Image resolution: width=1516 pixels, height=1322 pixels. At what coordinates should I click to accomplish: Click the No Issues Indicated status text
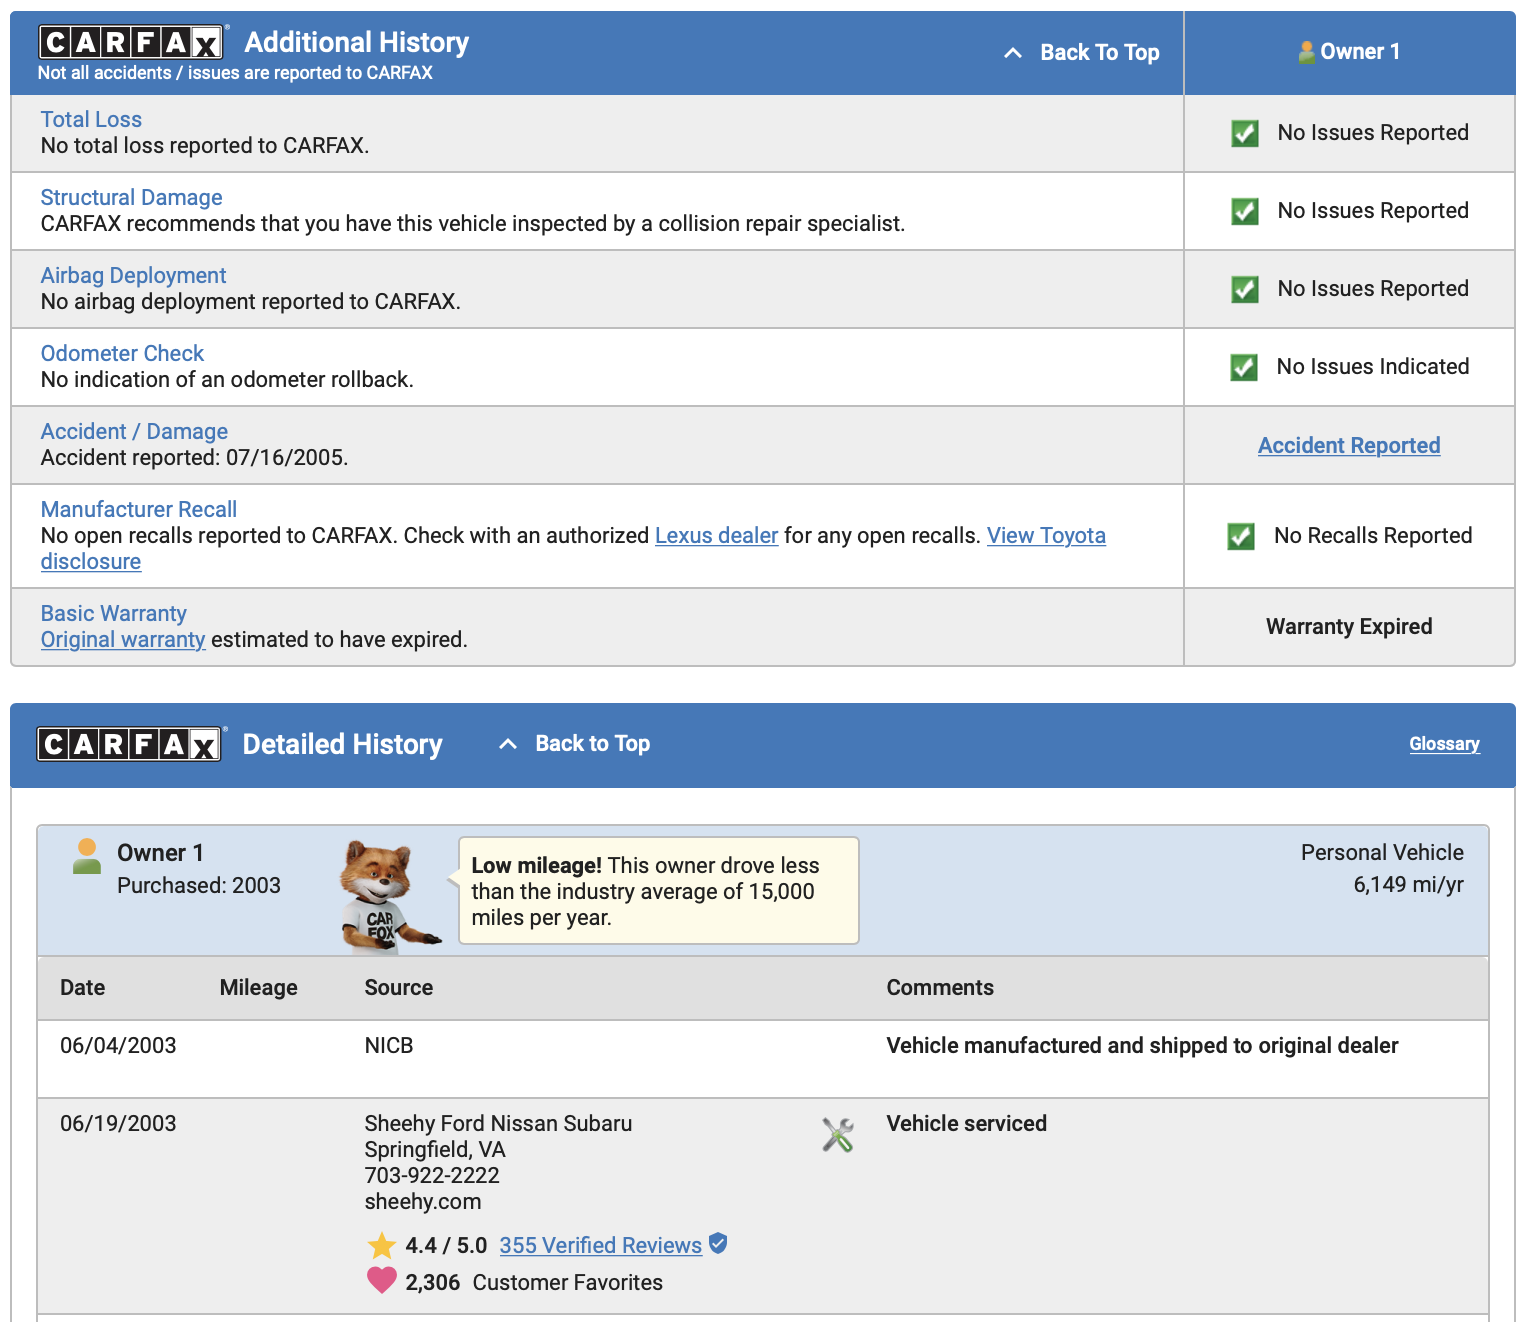tap(1373, 366)
